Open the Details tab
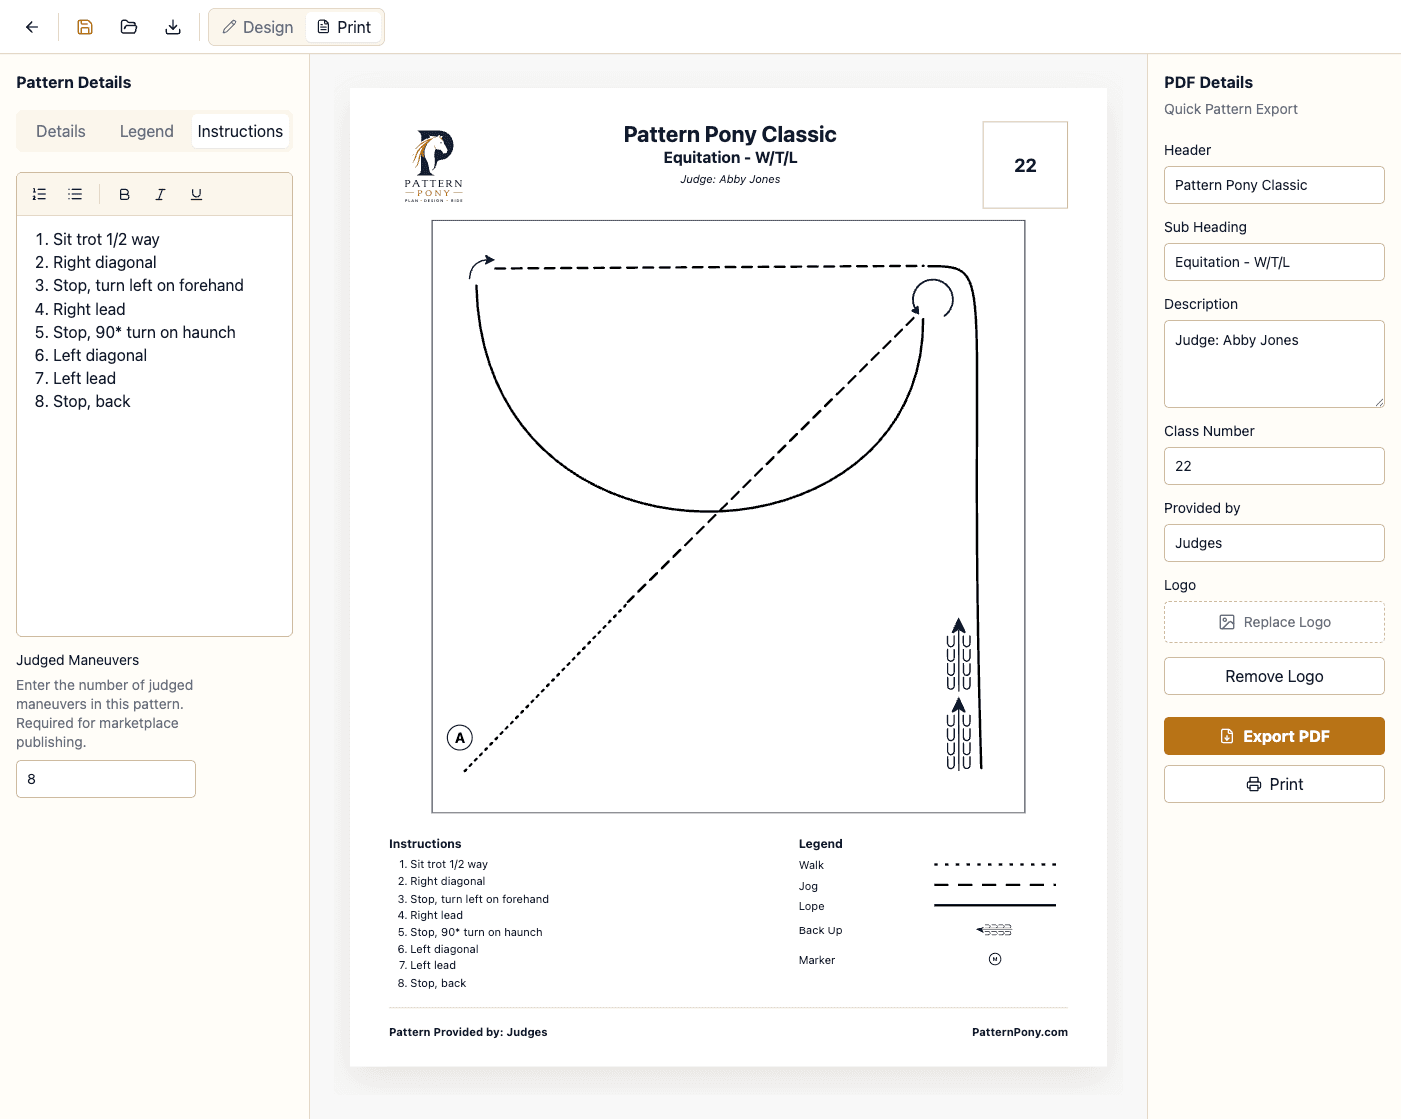 click(x=61, y=131)
